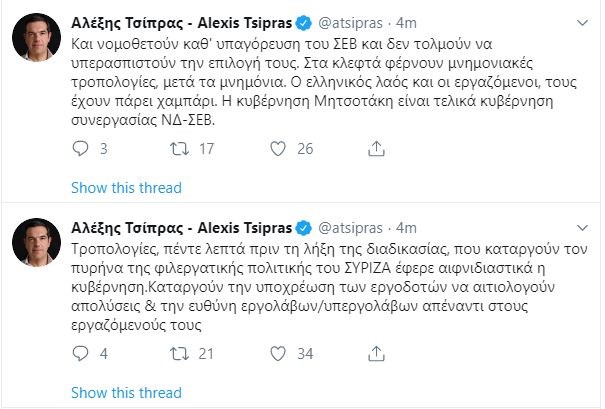Screen dimensions: 605x409
Task: Reply to the top tweet with 3 replies
Action: point(84,149)
